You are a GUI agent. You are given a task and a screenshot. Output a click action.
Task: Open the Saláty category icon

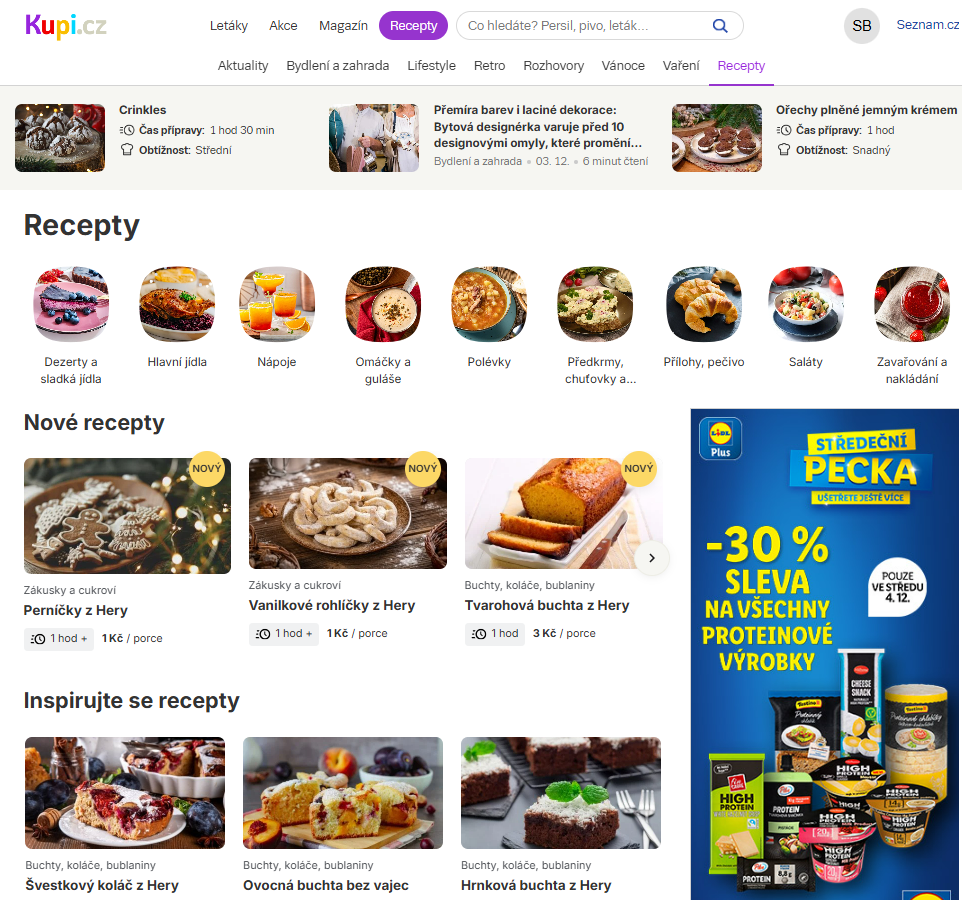pyautogui.click(x=806, y=304)
